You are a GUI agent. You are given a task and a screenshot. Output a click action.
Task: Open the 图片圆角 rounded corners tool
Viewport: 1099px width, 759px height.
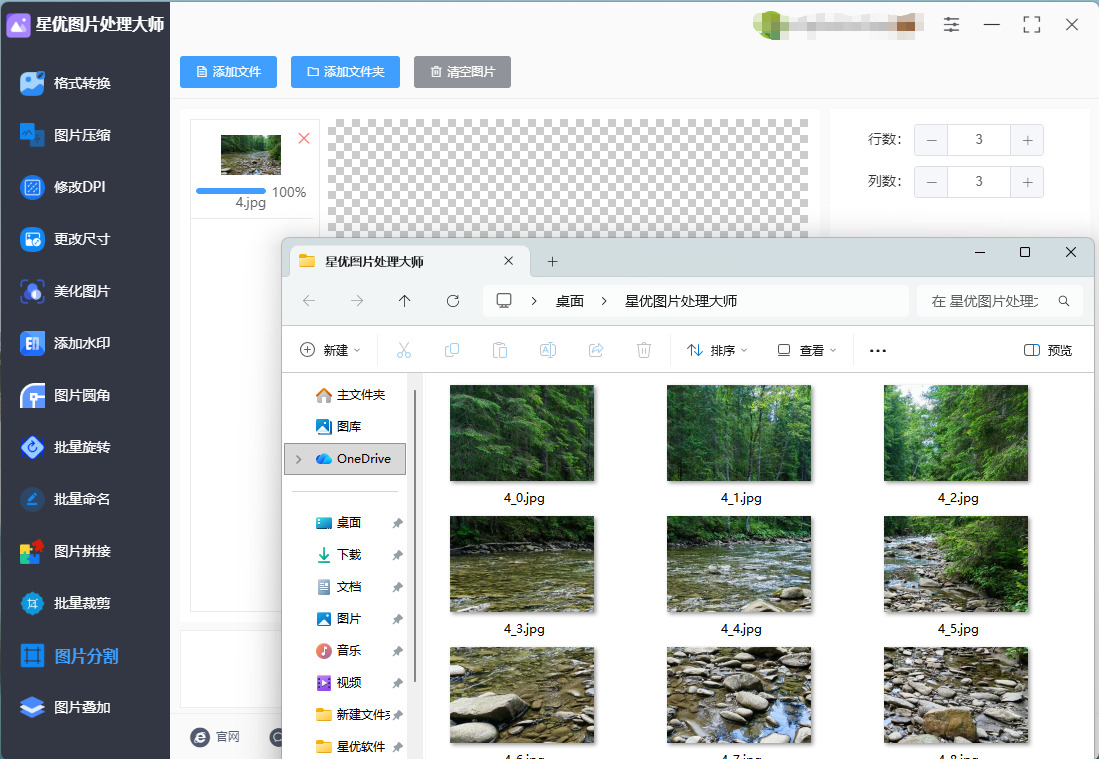point(81,395)
